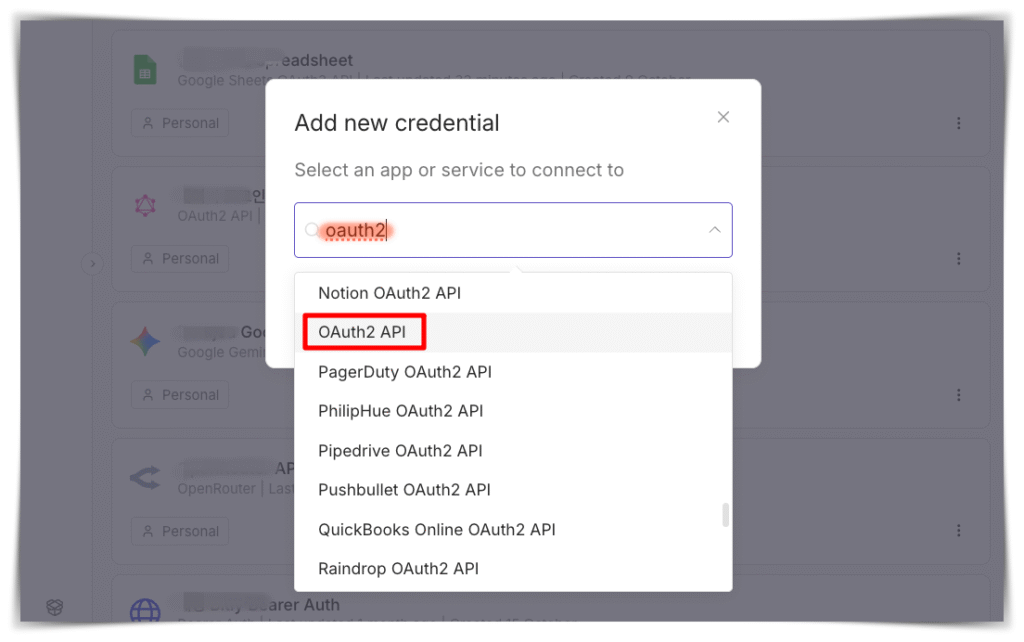Collapse the credential search dropdown arrow

point(715,230)
